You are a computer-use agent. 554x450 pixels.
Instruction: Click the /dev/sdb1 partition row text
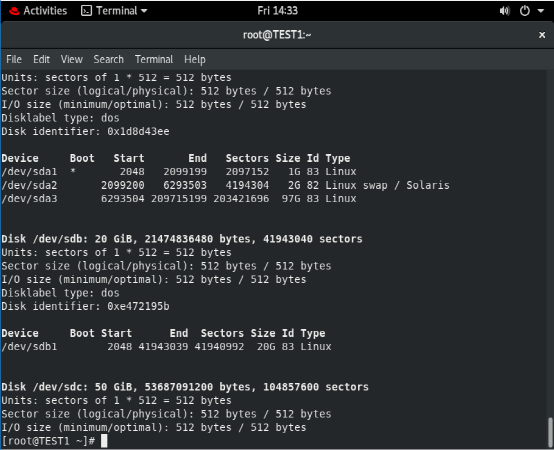pos(166,347)
